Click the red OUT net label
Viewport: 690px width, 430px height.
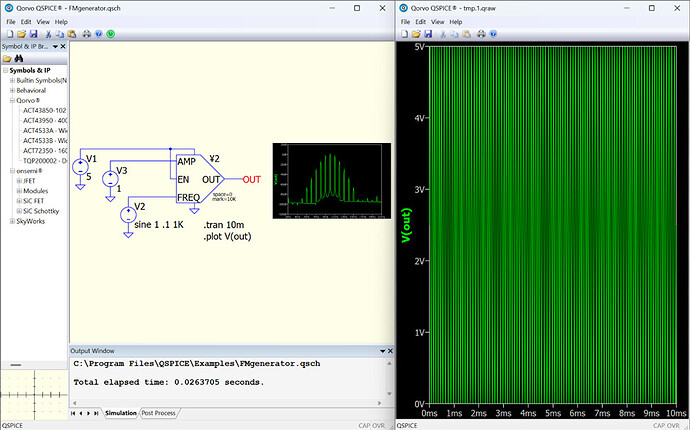(x=252, y=180)
